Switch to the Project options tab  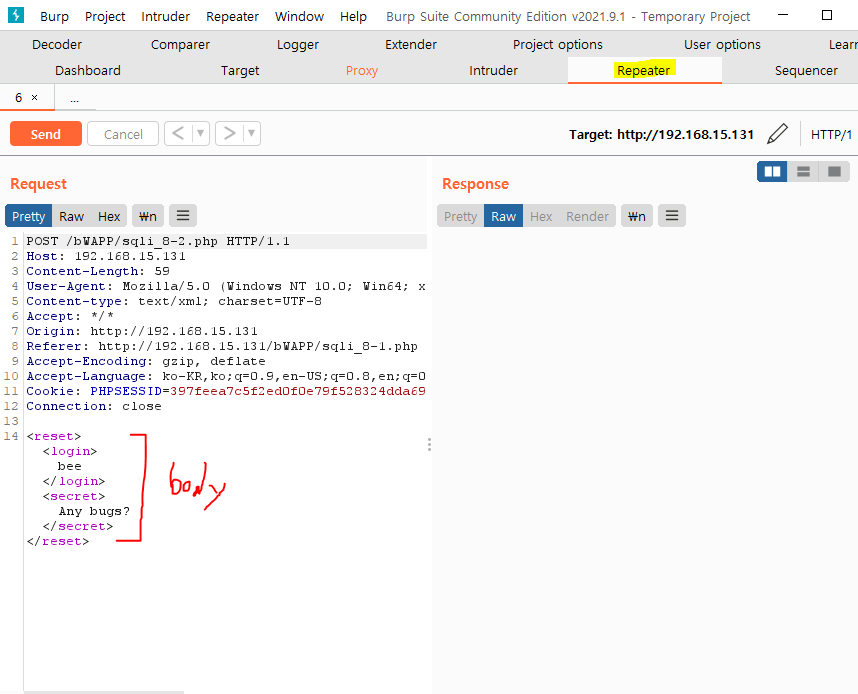558,44
